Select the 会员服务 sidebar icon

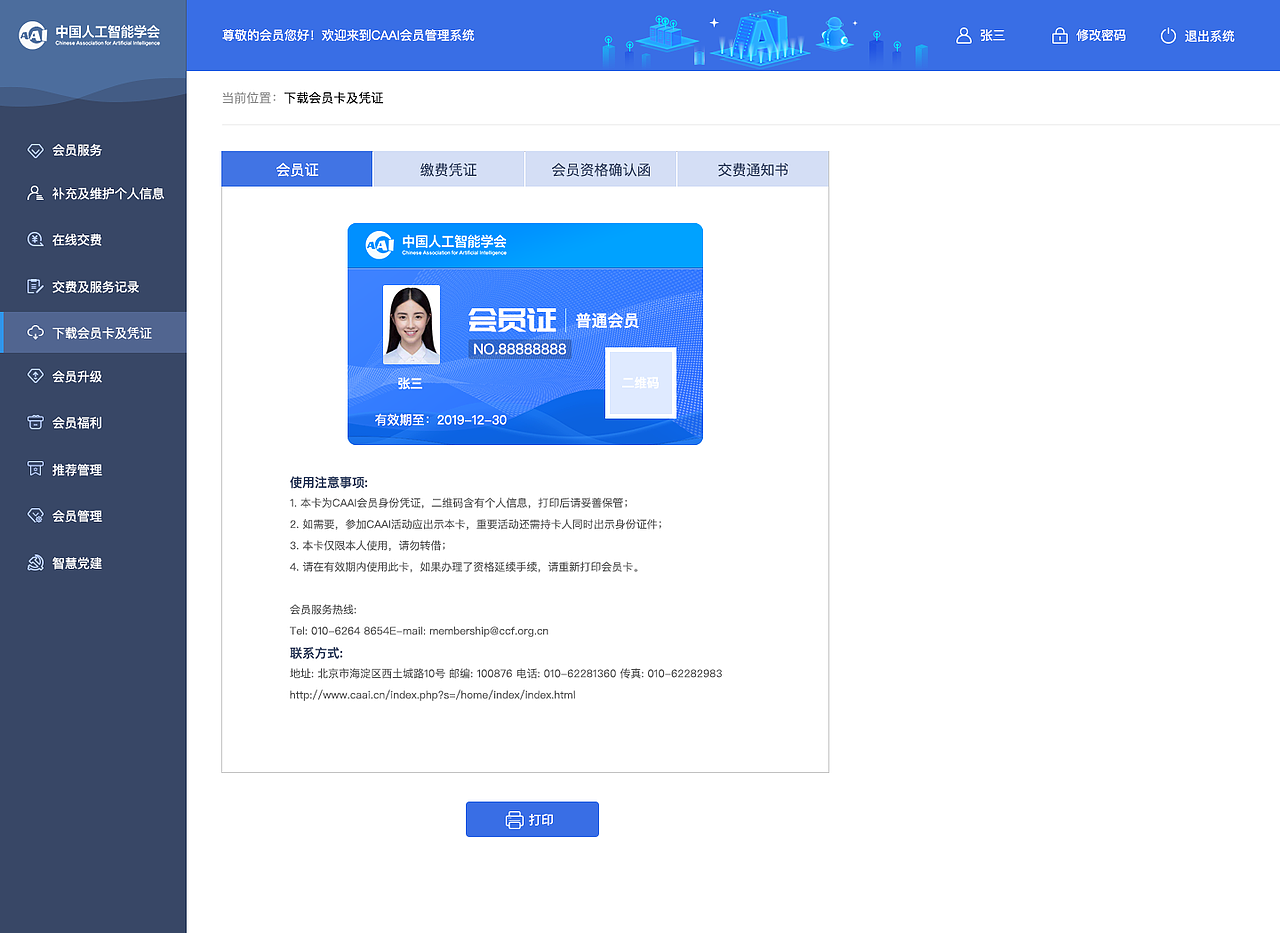click(35, 150)
